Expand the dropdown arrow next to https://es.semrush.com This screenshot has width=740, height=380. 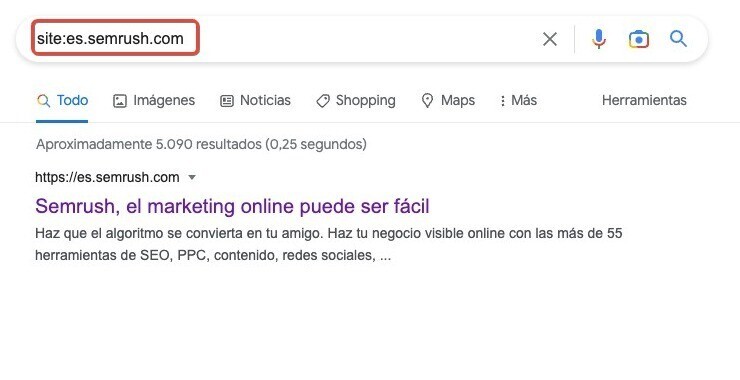(192, 178)
